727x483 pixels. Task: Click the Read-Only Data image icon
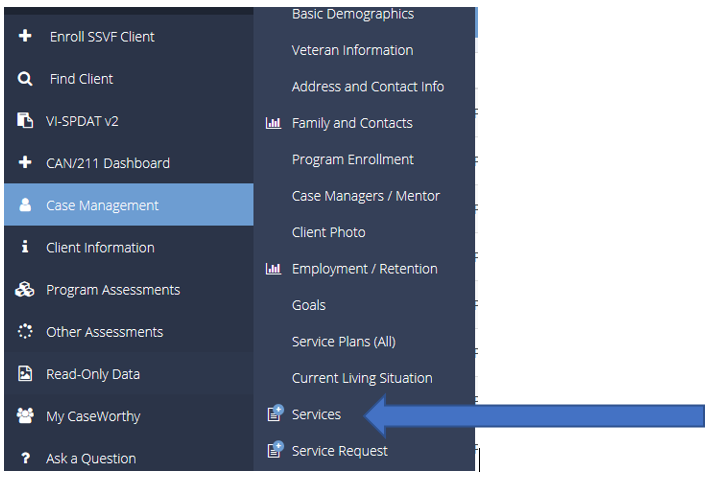pyautogui.click(x=26, y=374)
